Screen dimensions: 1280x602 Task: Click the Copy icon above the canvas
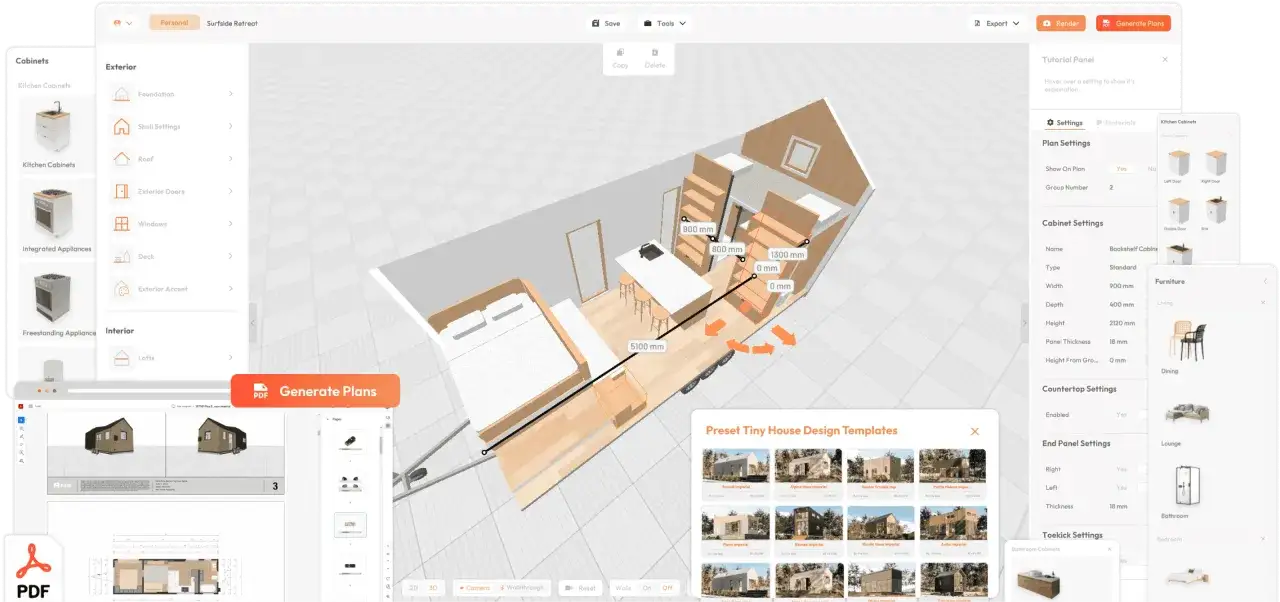620,58
